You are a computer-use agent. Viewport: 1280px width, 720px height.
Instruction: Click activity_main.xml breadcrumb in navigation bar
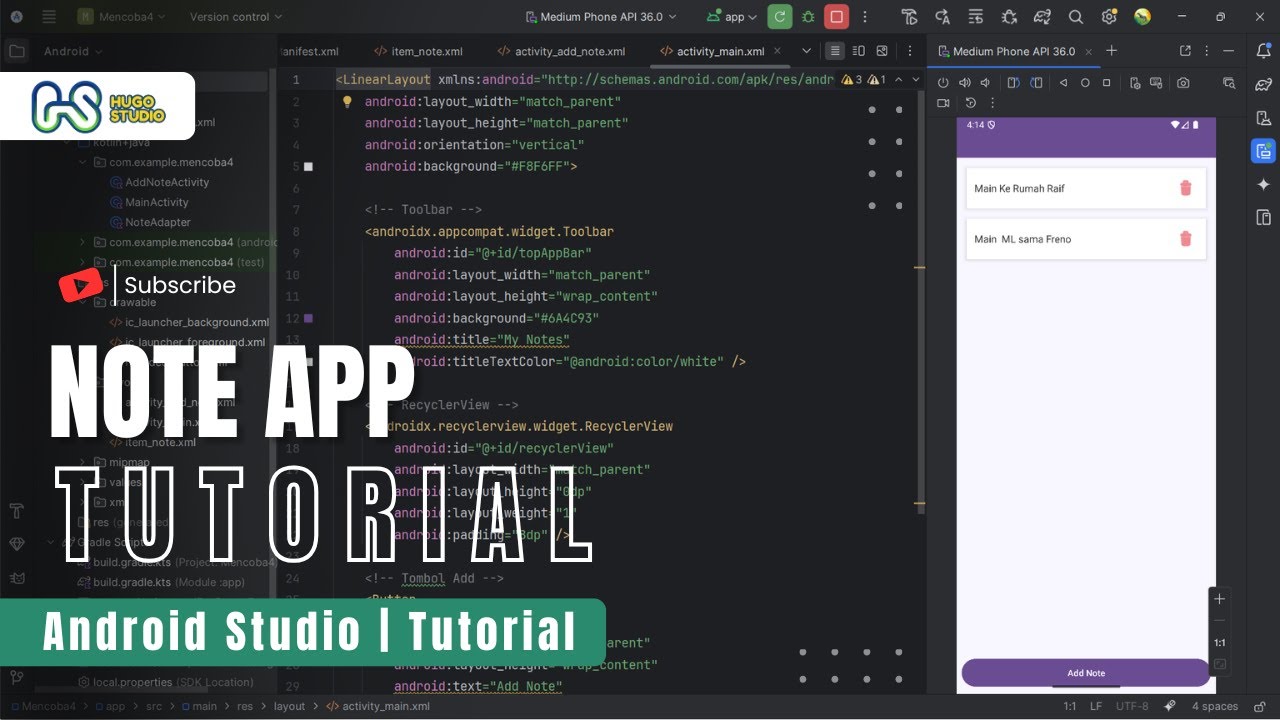378,706
